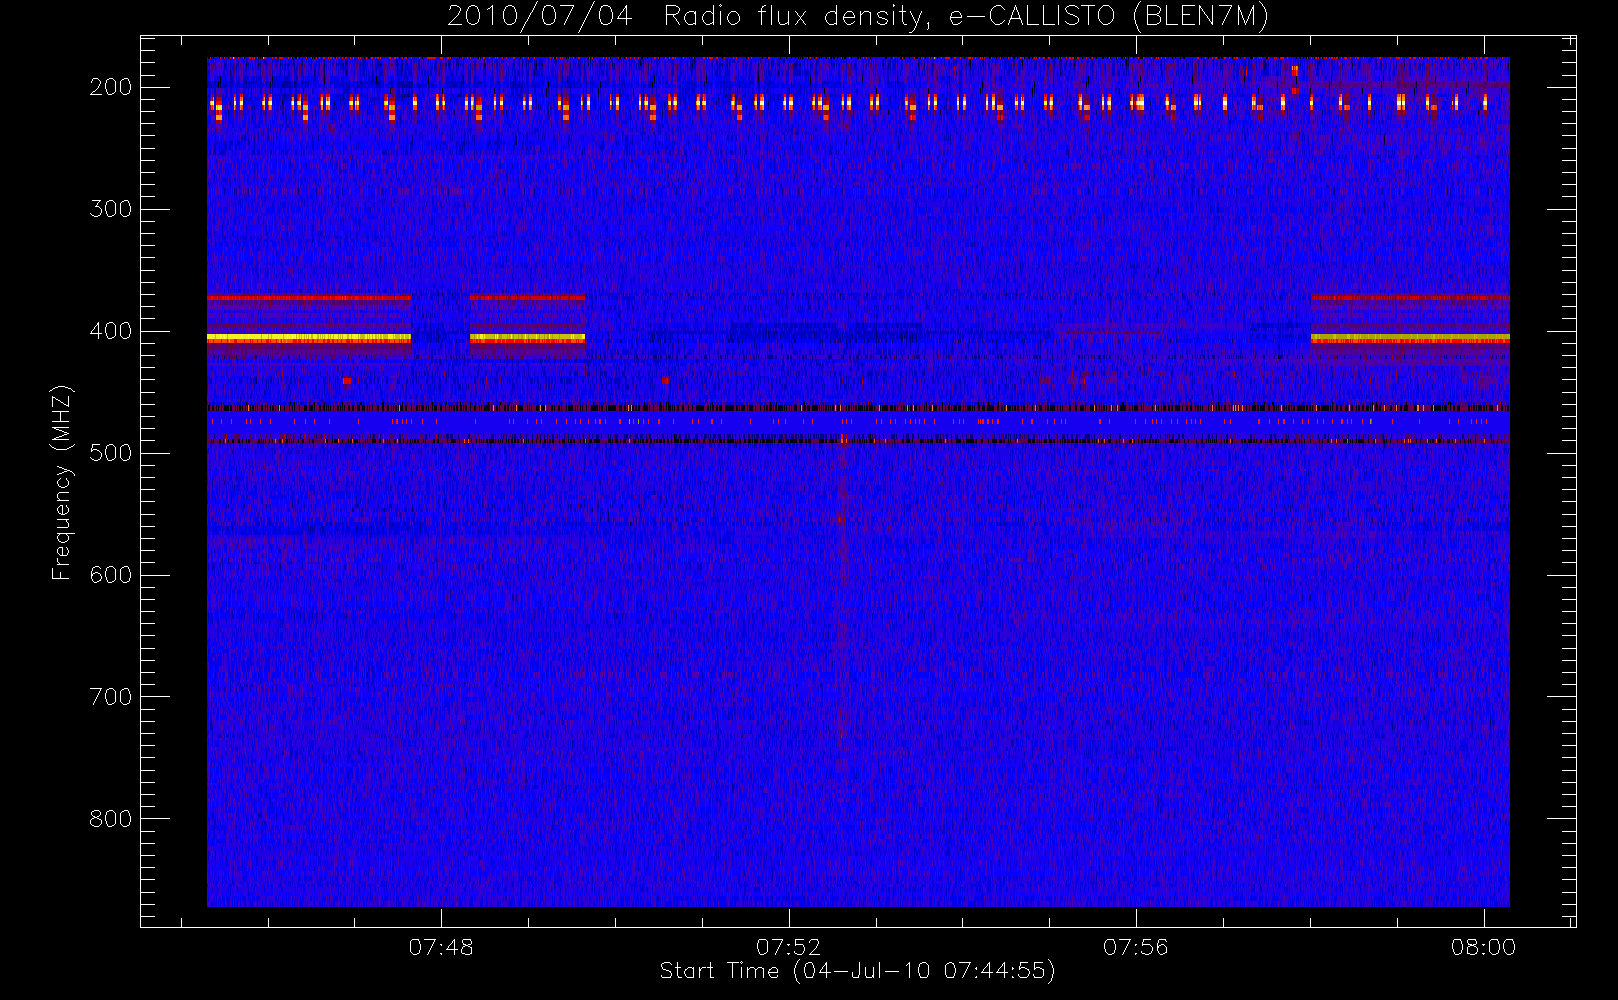Viewport: 1618px width, 1000px height.
Task: Click the 07:52 time tick label
Action: (789, 947)
